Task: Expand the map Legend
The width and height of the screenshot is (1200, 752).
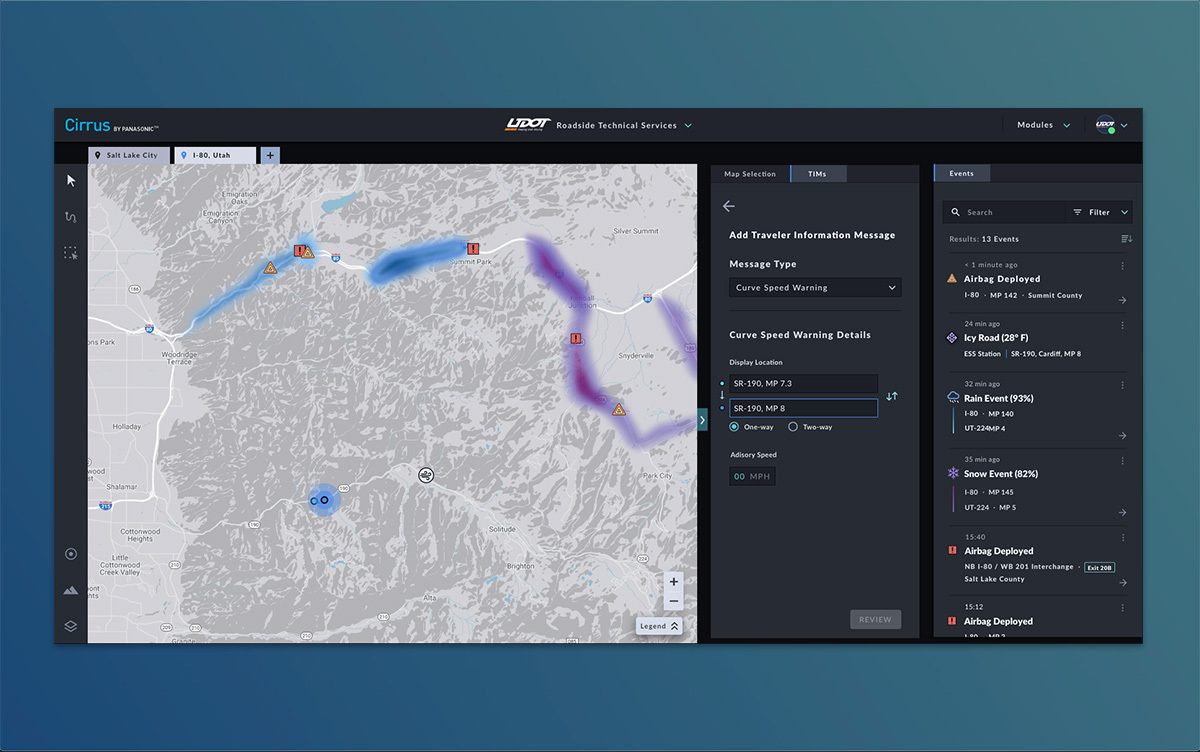Action: pyautogui.click(x=660, y=626)
